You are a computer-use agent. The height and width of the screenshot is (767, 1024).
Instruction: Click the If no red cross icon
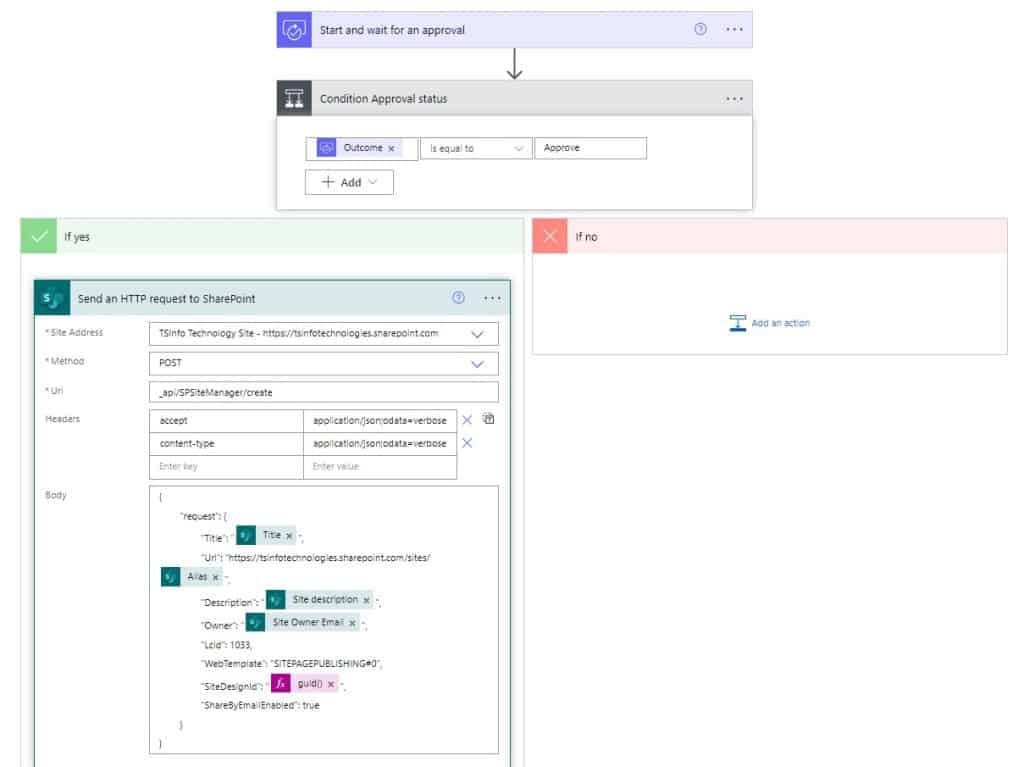[550, 236]
